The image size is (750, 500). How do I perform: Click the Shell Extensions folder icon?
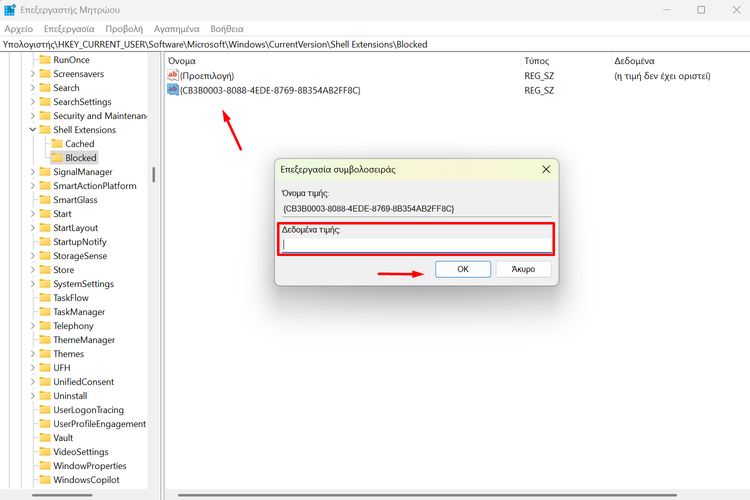[45, 130]
